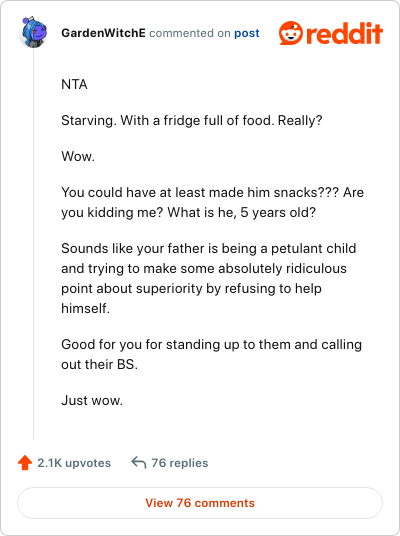Click the "Starving. With a fridge" line
Screen dimensions: 400x536
pos(191,121)
